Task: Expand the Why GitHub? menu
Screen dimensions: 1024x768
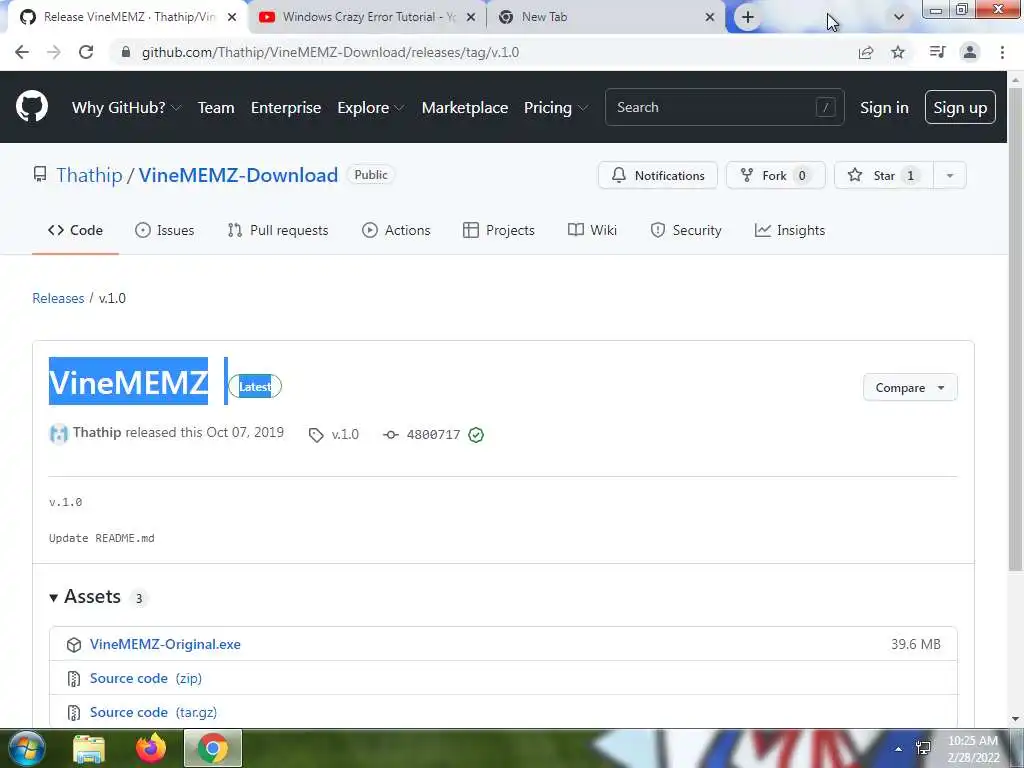Action: point(126,108)
